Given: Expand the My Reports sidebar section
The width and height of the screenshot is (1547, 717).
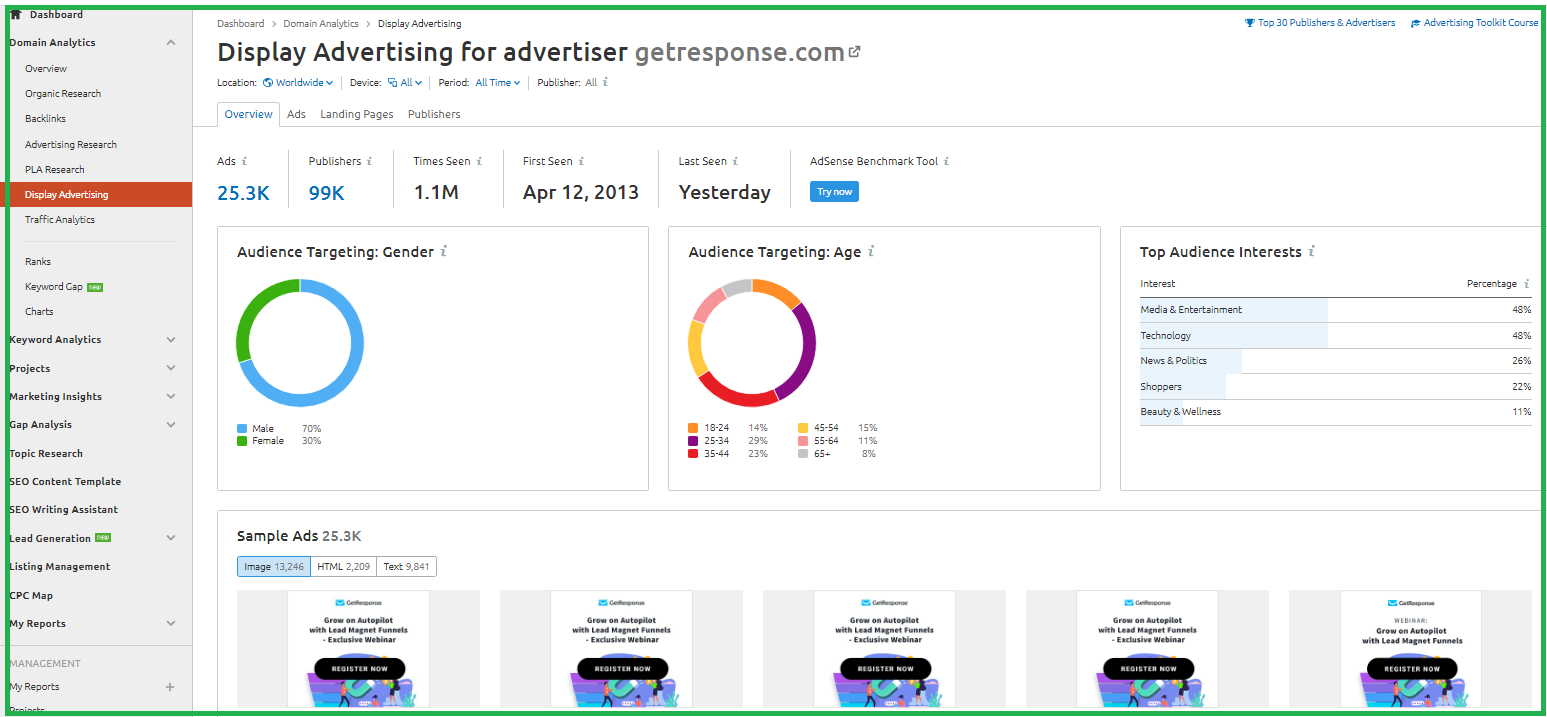Looking at the screenshot, I should click(171, 624).
